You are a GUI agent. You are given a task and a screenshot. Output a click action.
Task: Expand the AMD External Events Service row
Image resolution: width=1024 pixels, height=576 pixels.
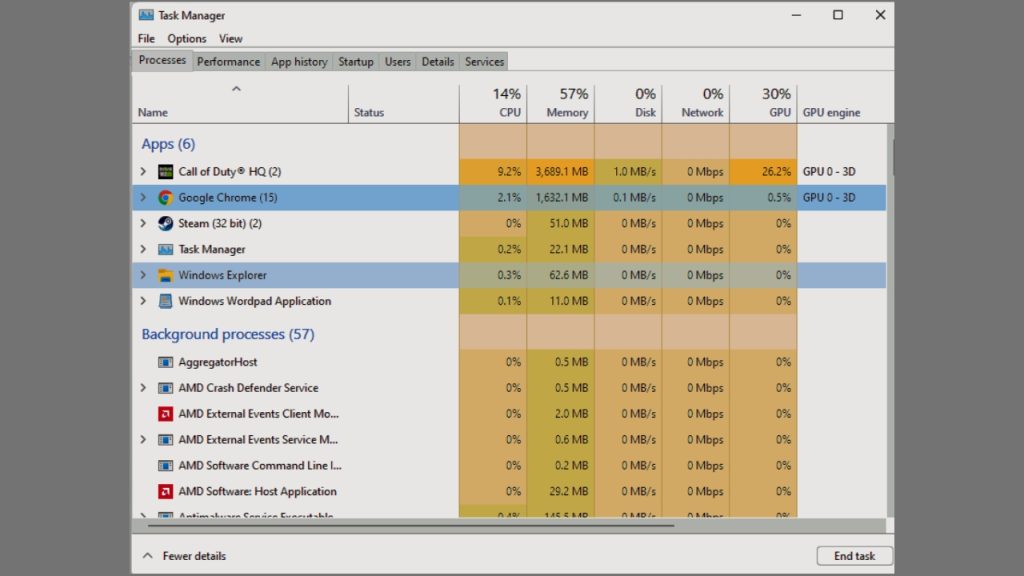pos(143,440)
